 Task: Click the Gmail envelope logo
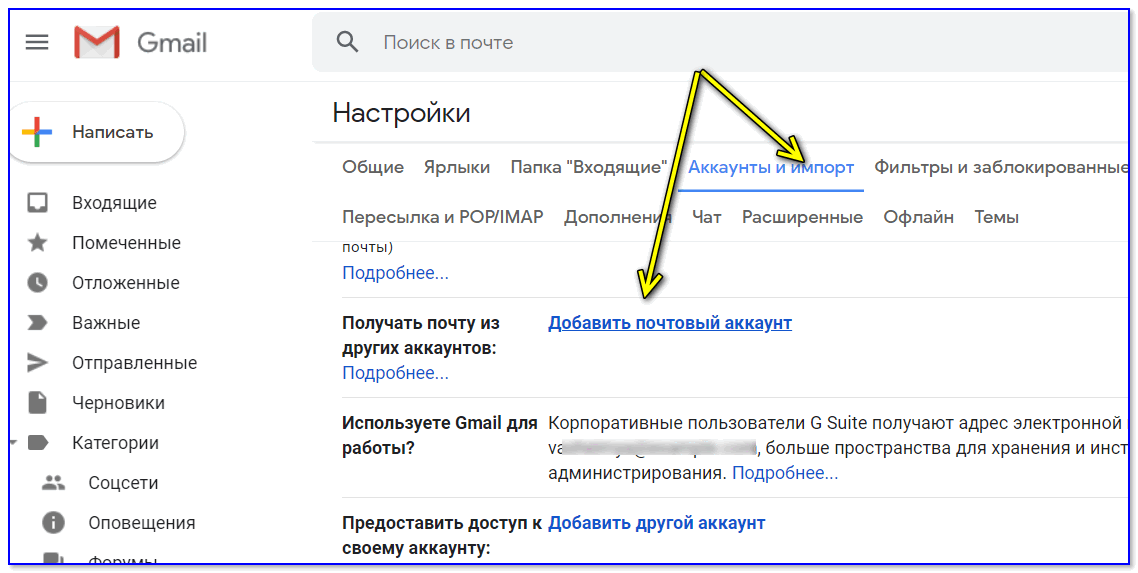point(97,43)
